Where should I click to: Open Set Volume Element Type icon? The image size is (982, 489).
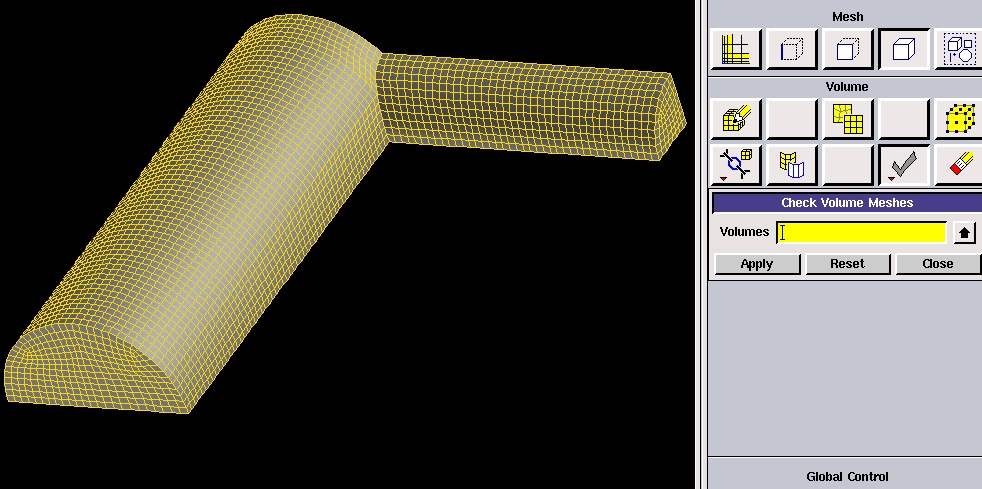pos(958,120)
